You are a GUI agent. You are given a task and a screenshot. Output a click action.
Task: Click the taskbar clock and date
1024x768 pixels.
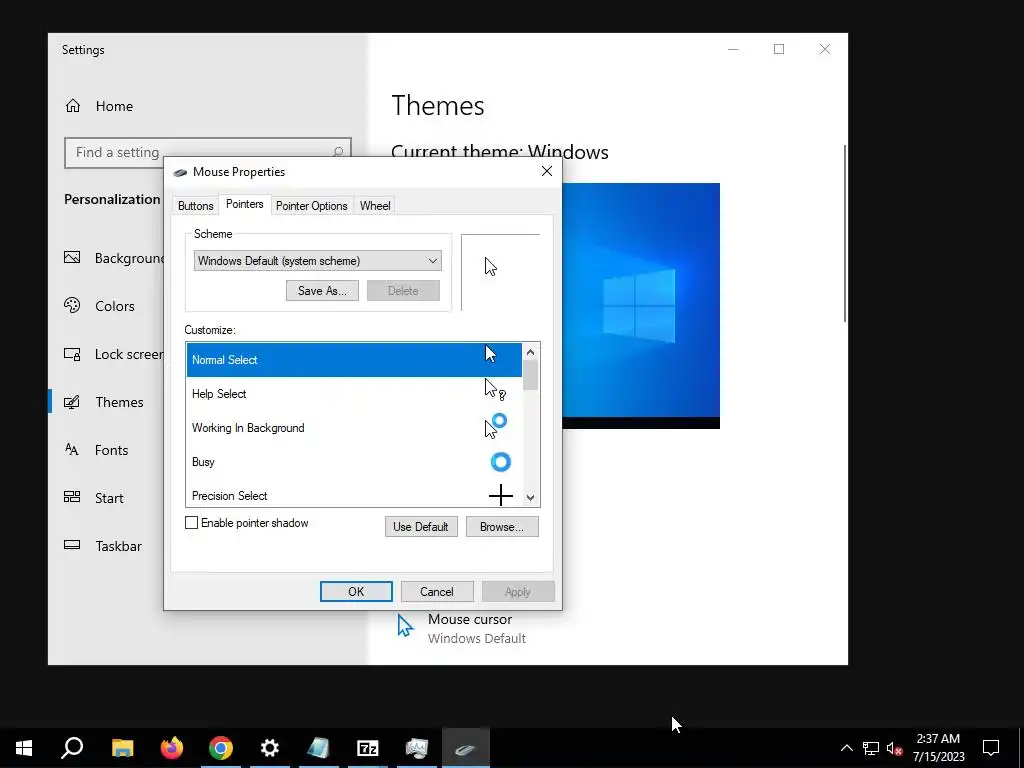pos(938,748)
